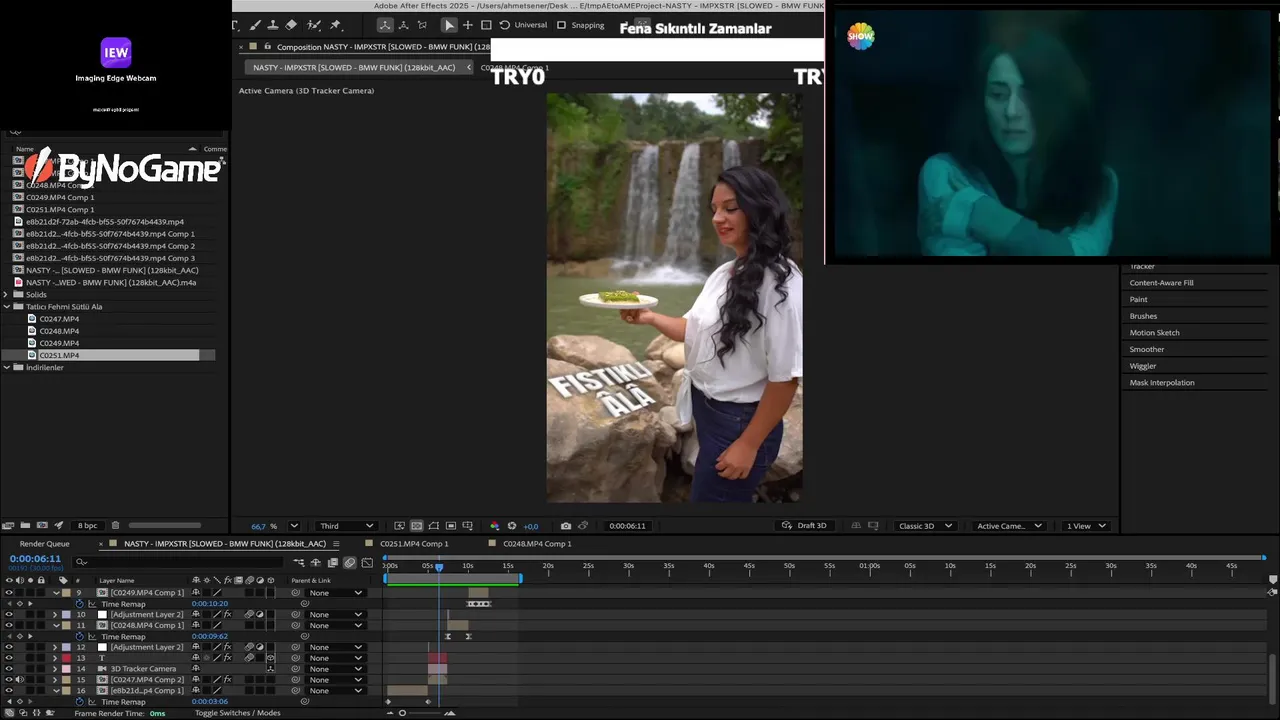Select the Puppet Pin tool

pyautogui.click(x=335, y=25)
